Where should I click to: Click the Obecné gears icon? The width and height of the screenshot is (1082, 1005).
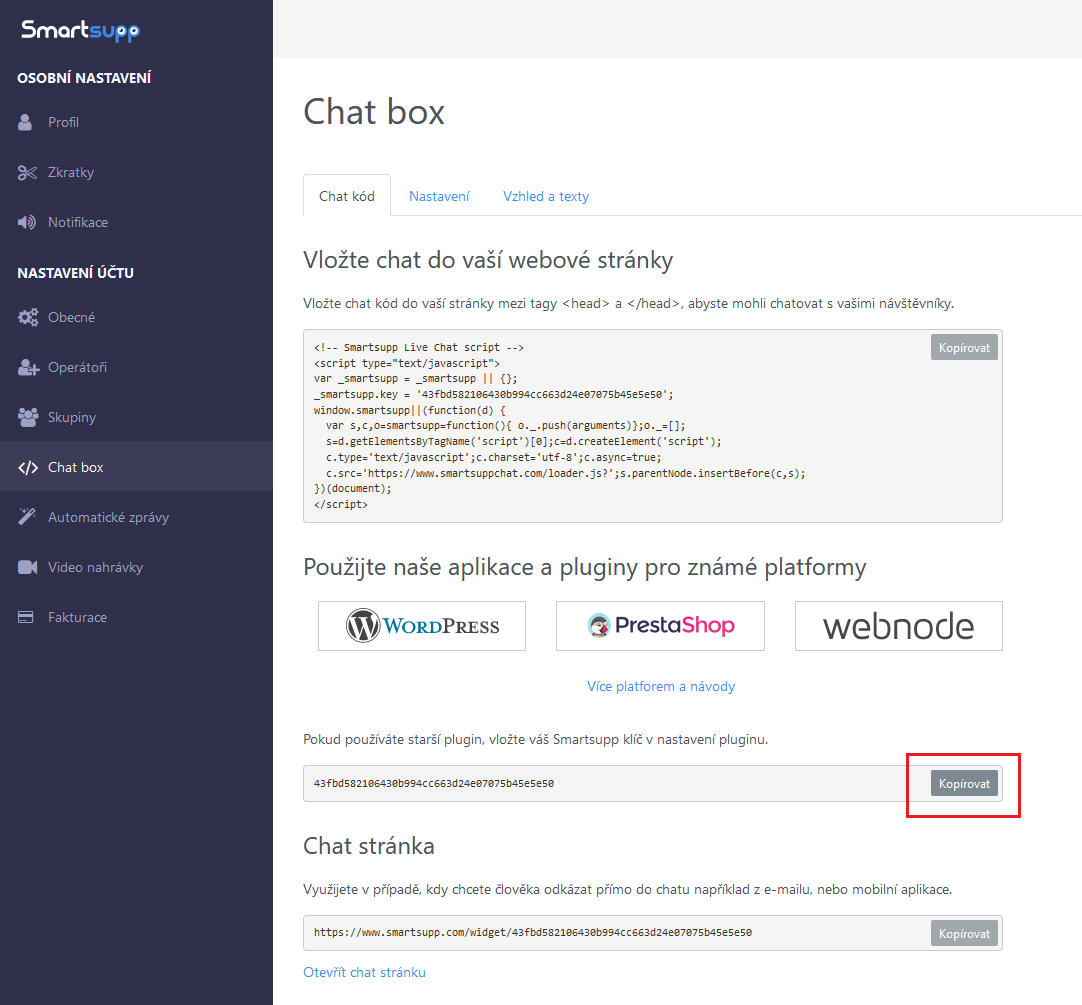(28, 317)
